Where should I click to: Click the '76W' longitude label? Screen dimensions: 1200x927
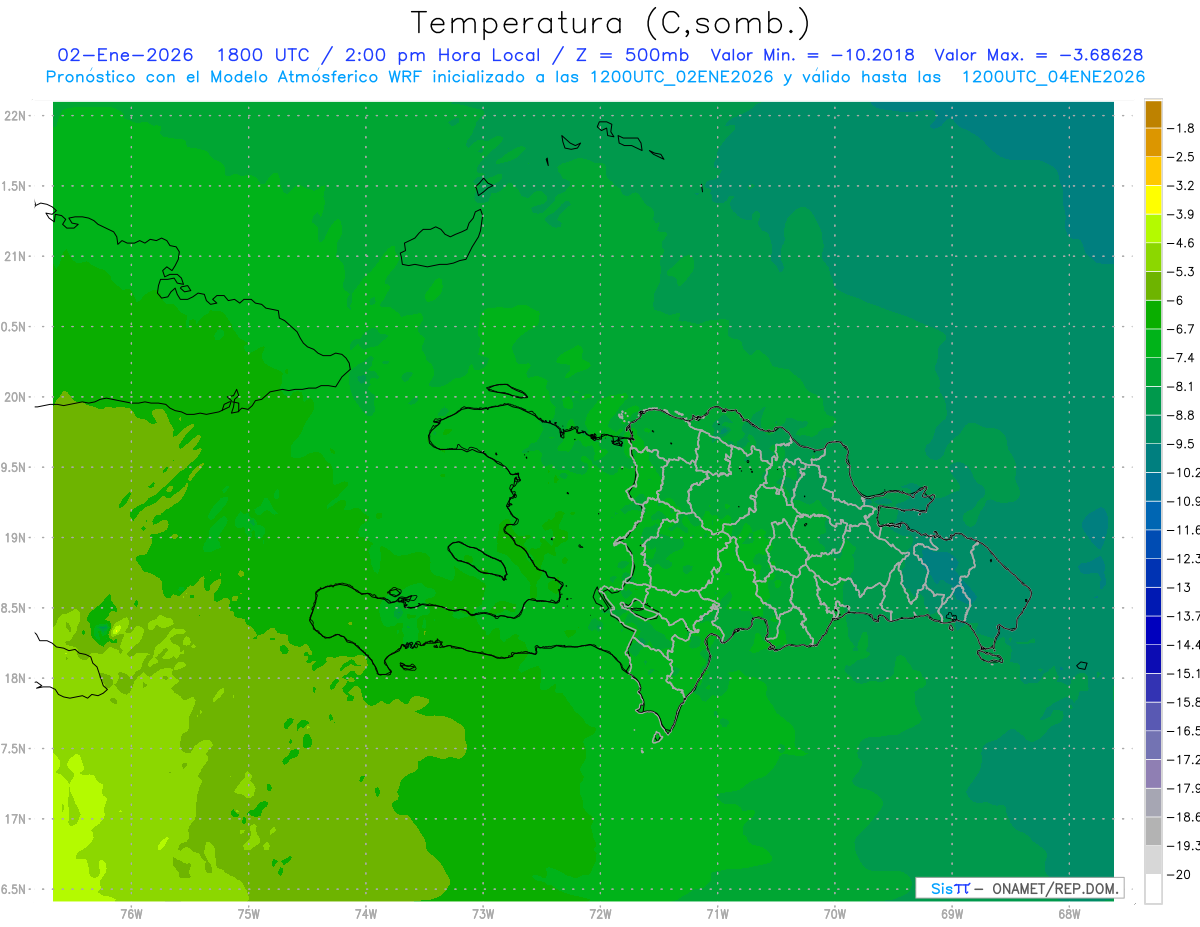(x=131, y=914)
